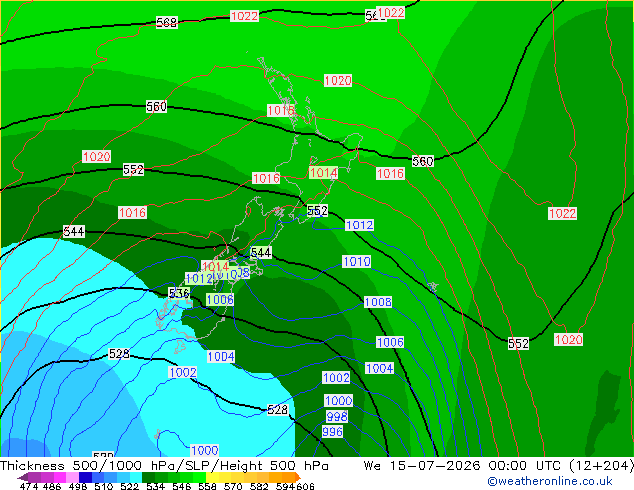Click the 1022 label on the eastern side of the map
The image size is (634, 490).
pos(562,213)
